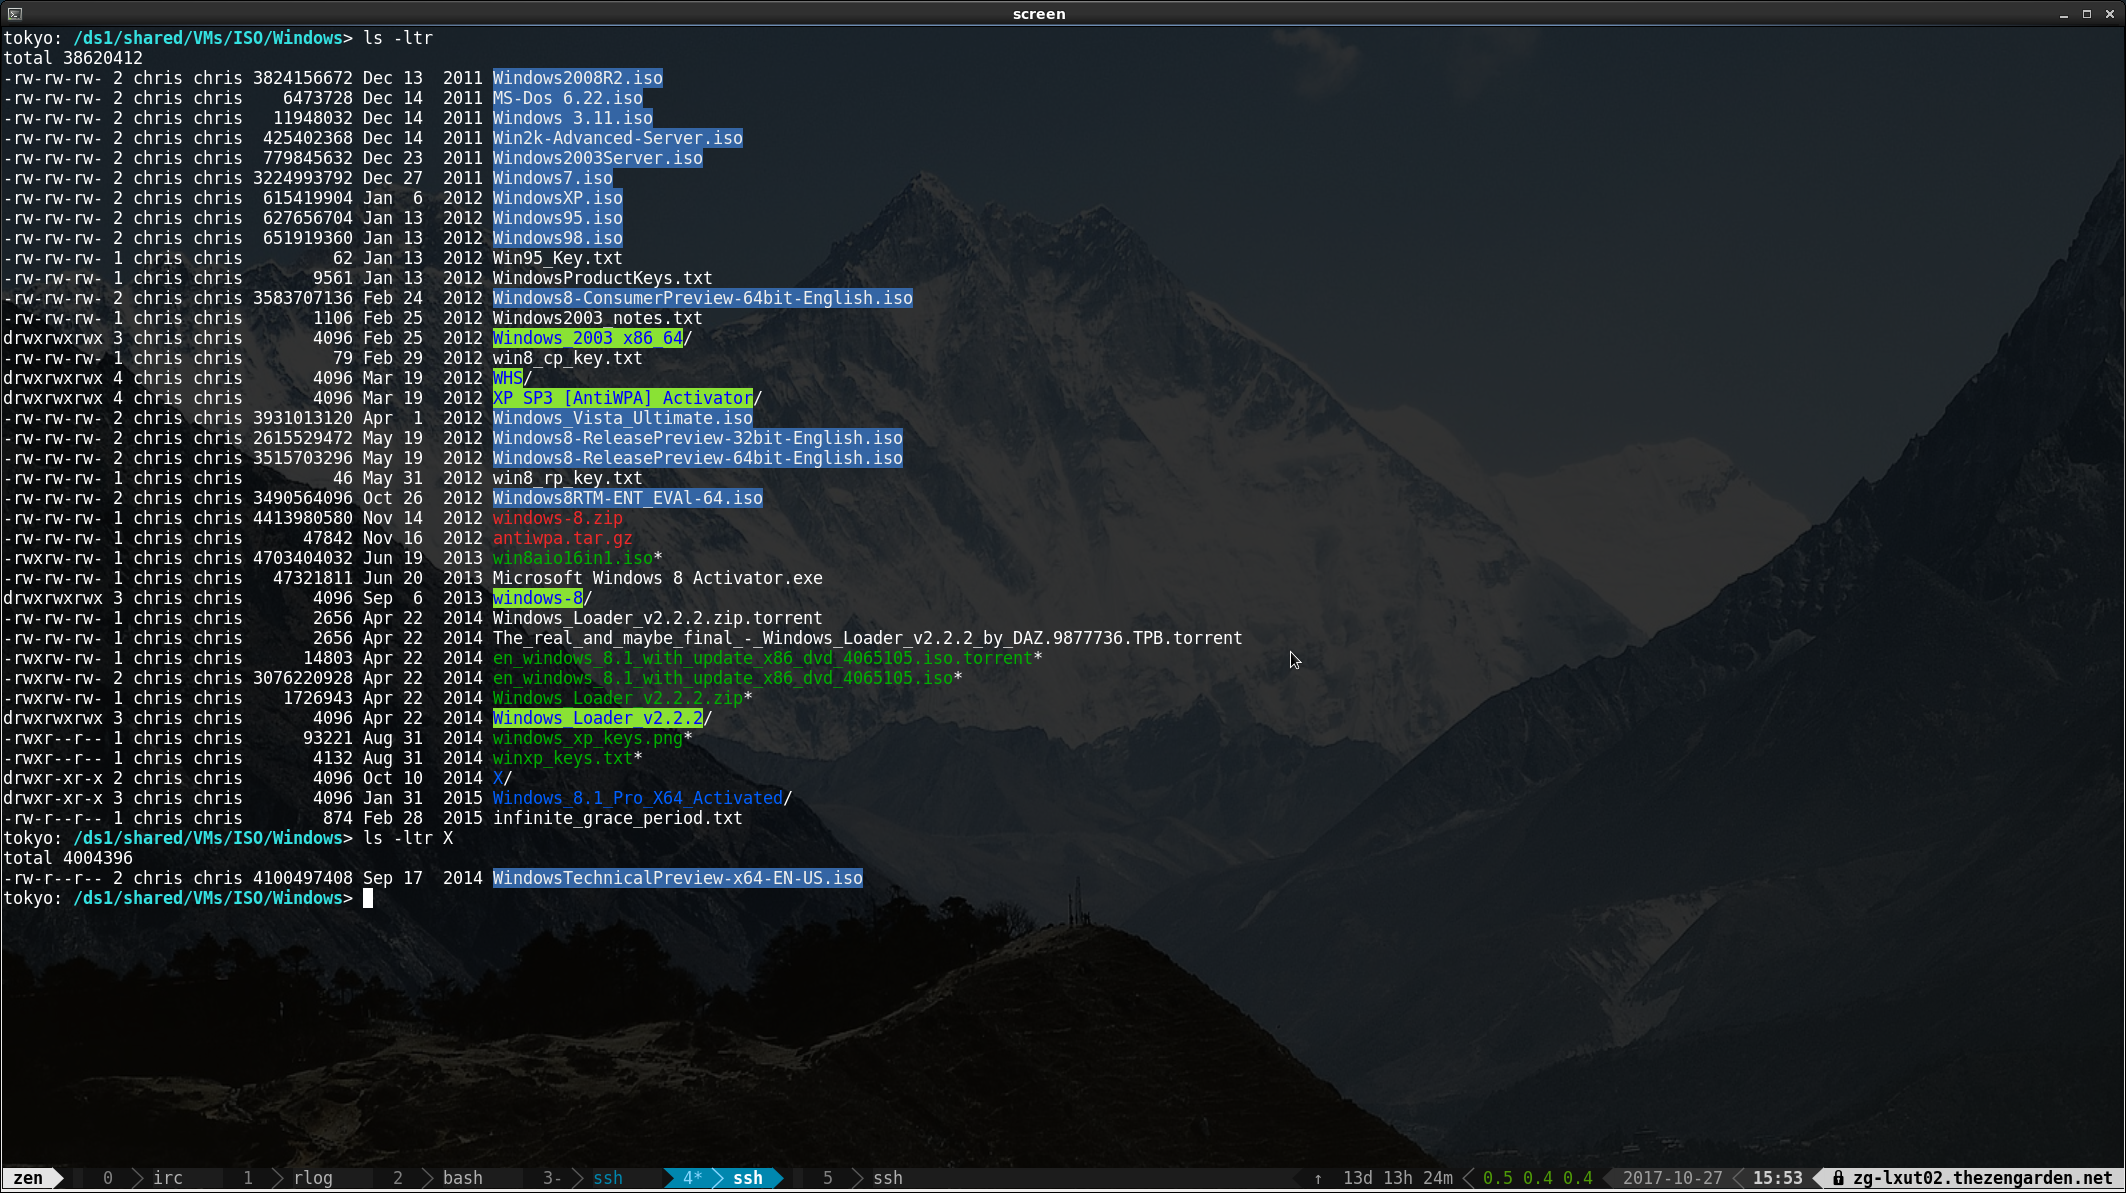Click Windows_Loader_v2.2.2.zip green filename
The image size is (2126, 1193).
[617, 698]
